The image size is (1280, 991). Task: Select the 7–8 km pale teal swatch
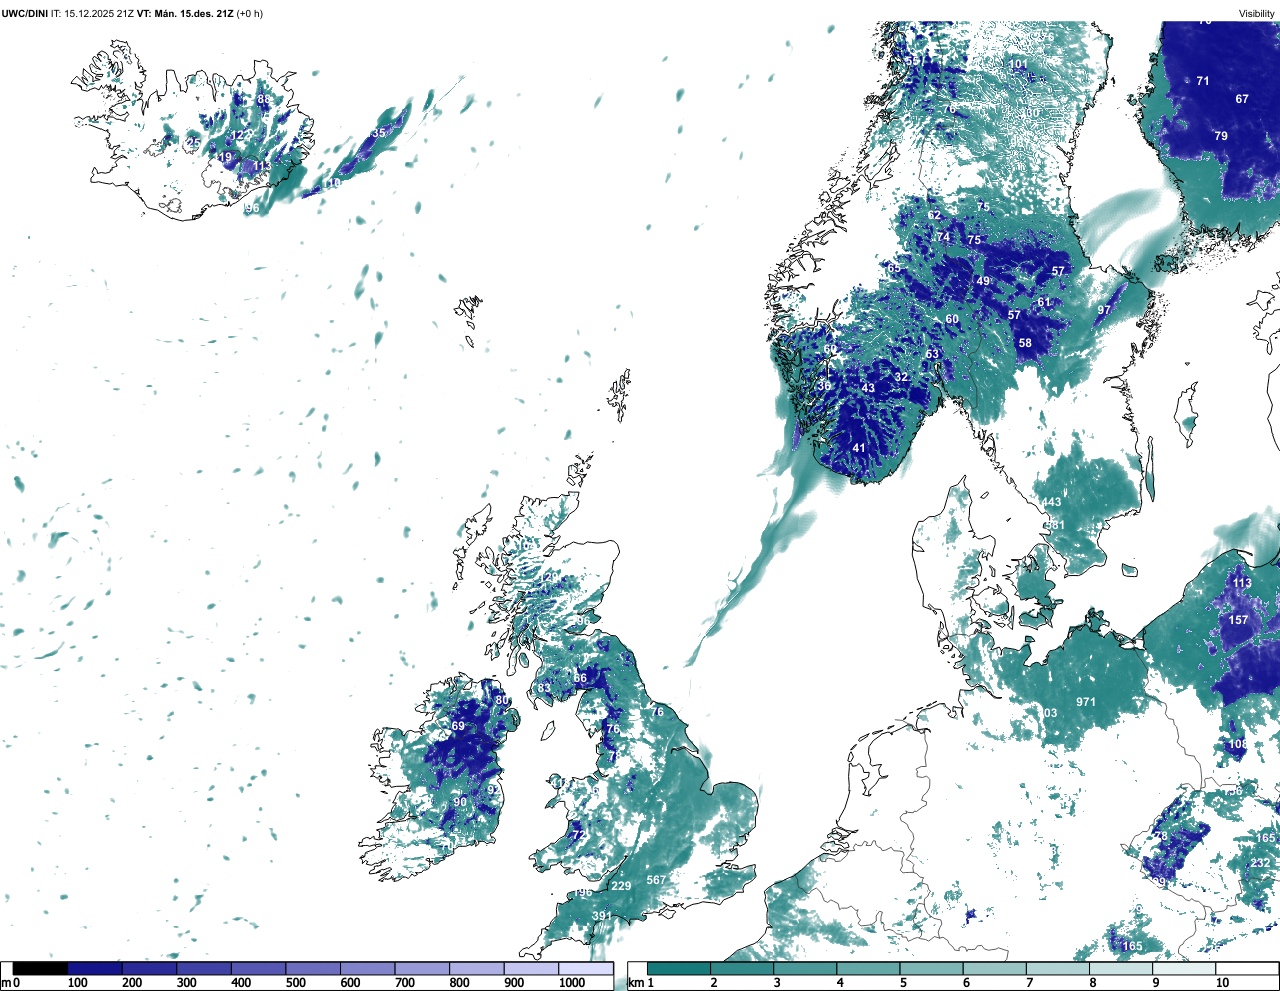pos(1057,969)
